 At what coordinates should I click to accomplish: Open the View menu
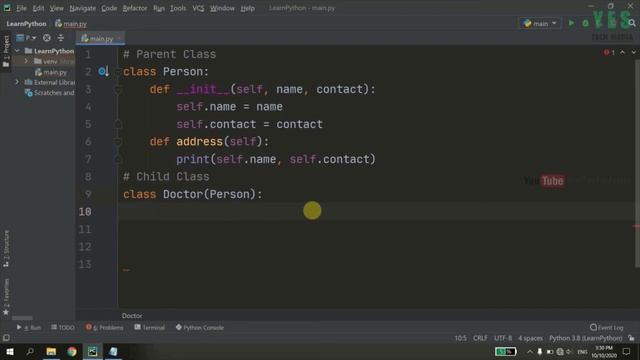(56, 8)
